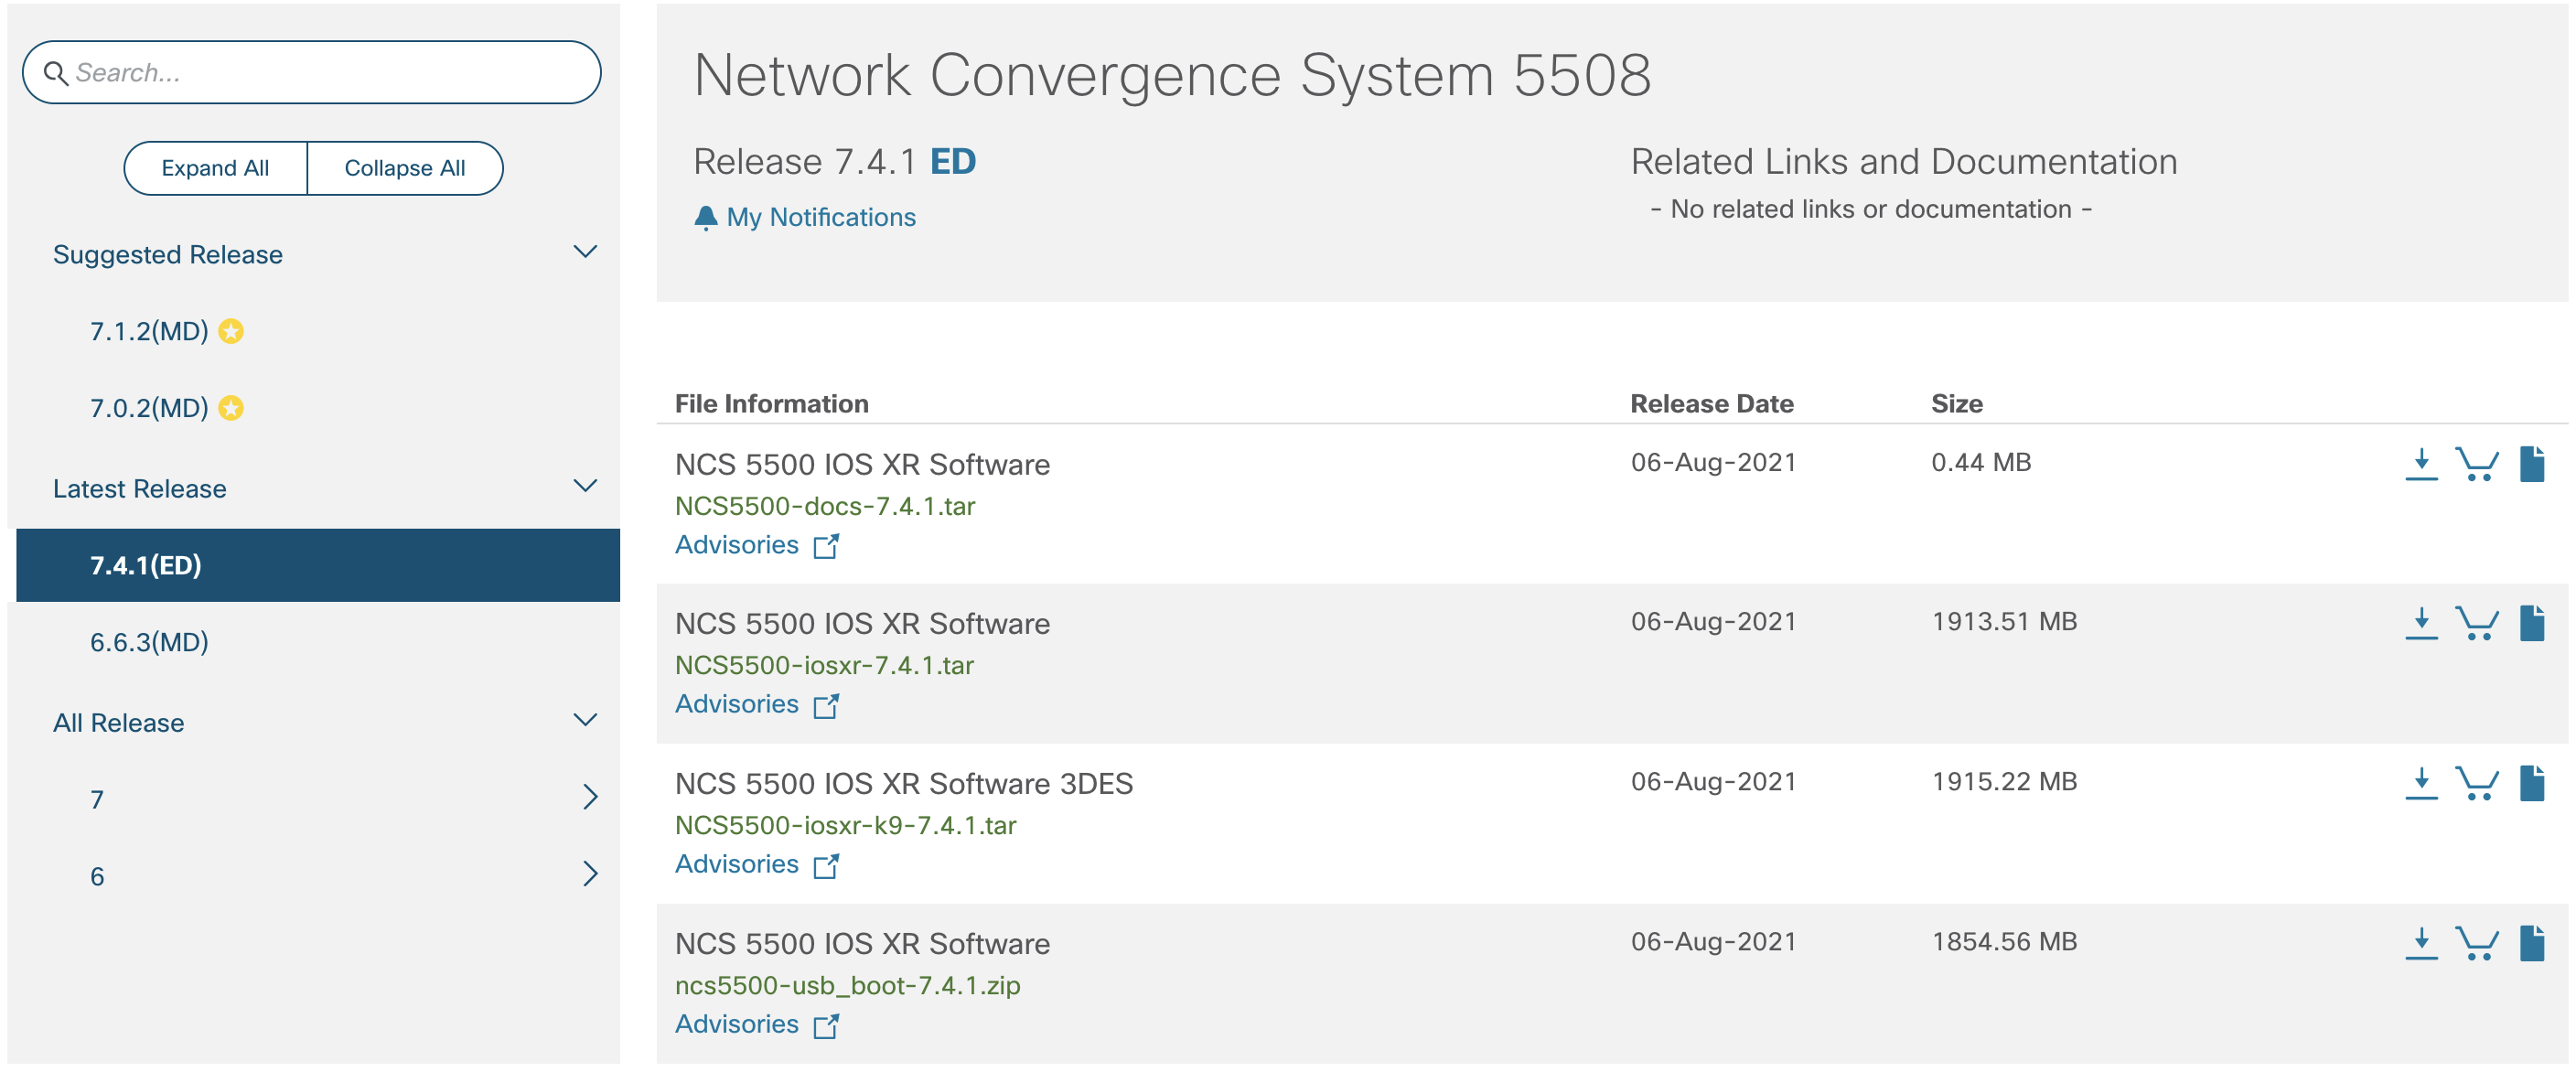This screenshot has width=2576, height=1072.
Task: Download NCS5500-iosxr-k9-7.4.1.tar file
Action: pos(2421,783)
